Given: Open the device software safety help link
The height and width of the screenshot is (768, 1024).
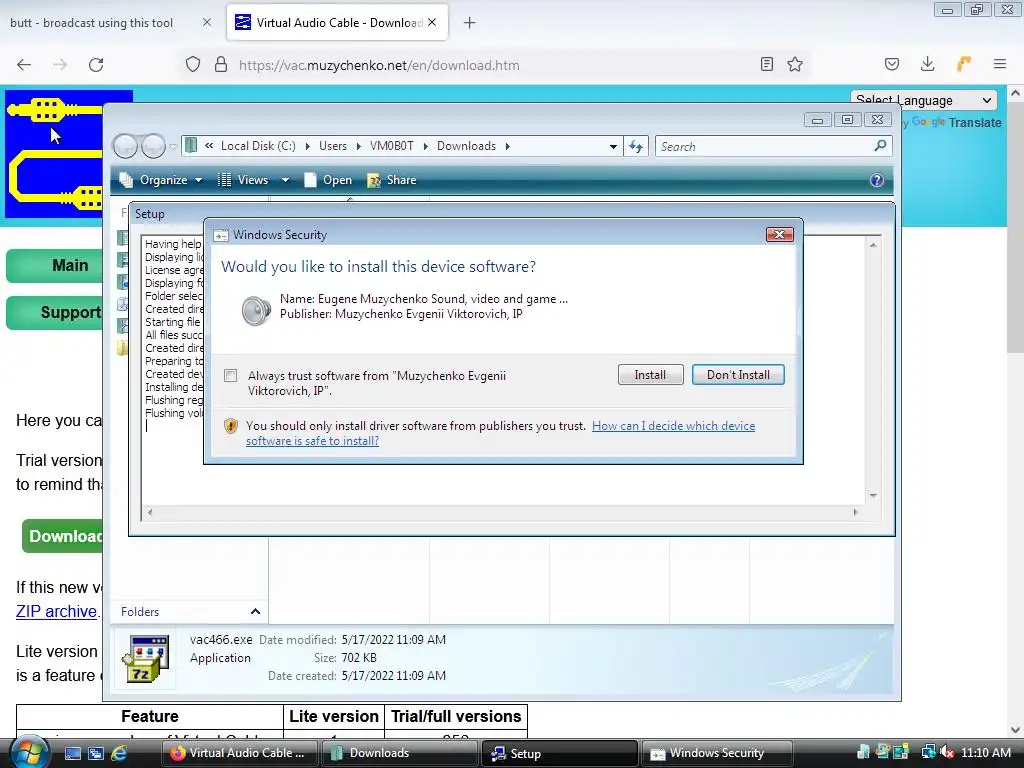Looking at the screenshot, I should click(500, 433).
